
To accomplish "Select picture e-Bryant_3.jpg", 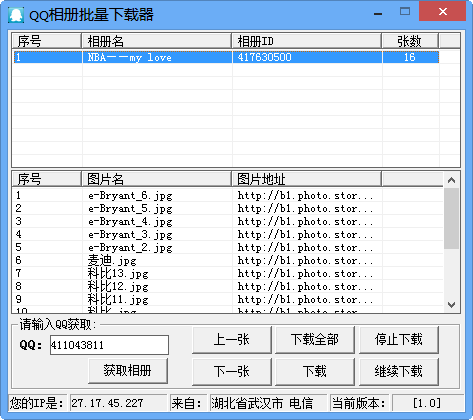I will click(x=130, y=234).
